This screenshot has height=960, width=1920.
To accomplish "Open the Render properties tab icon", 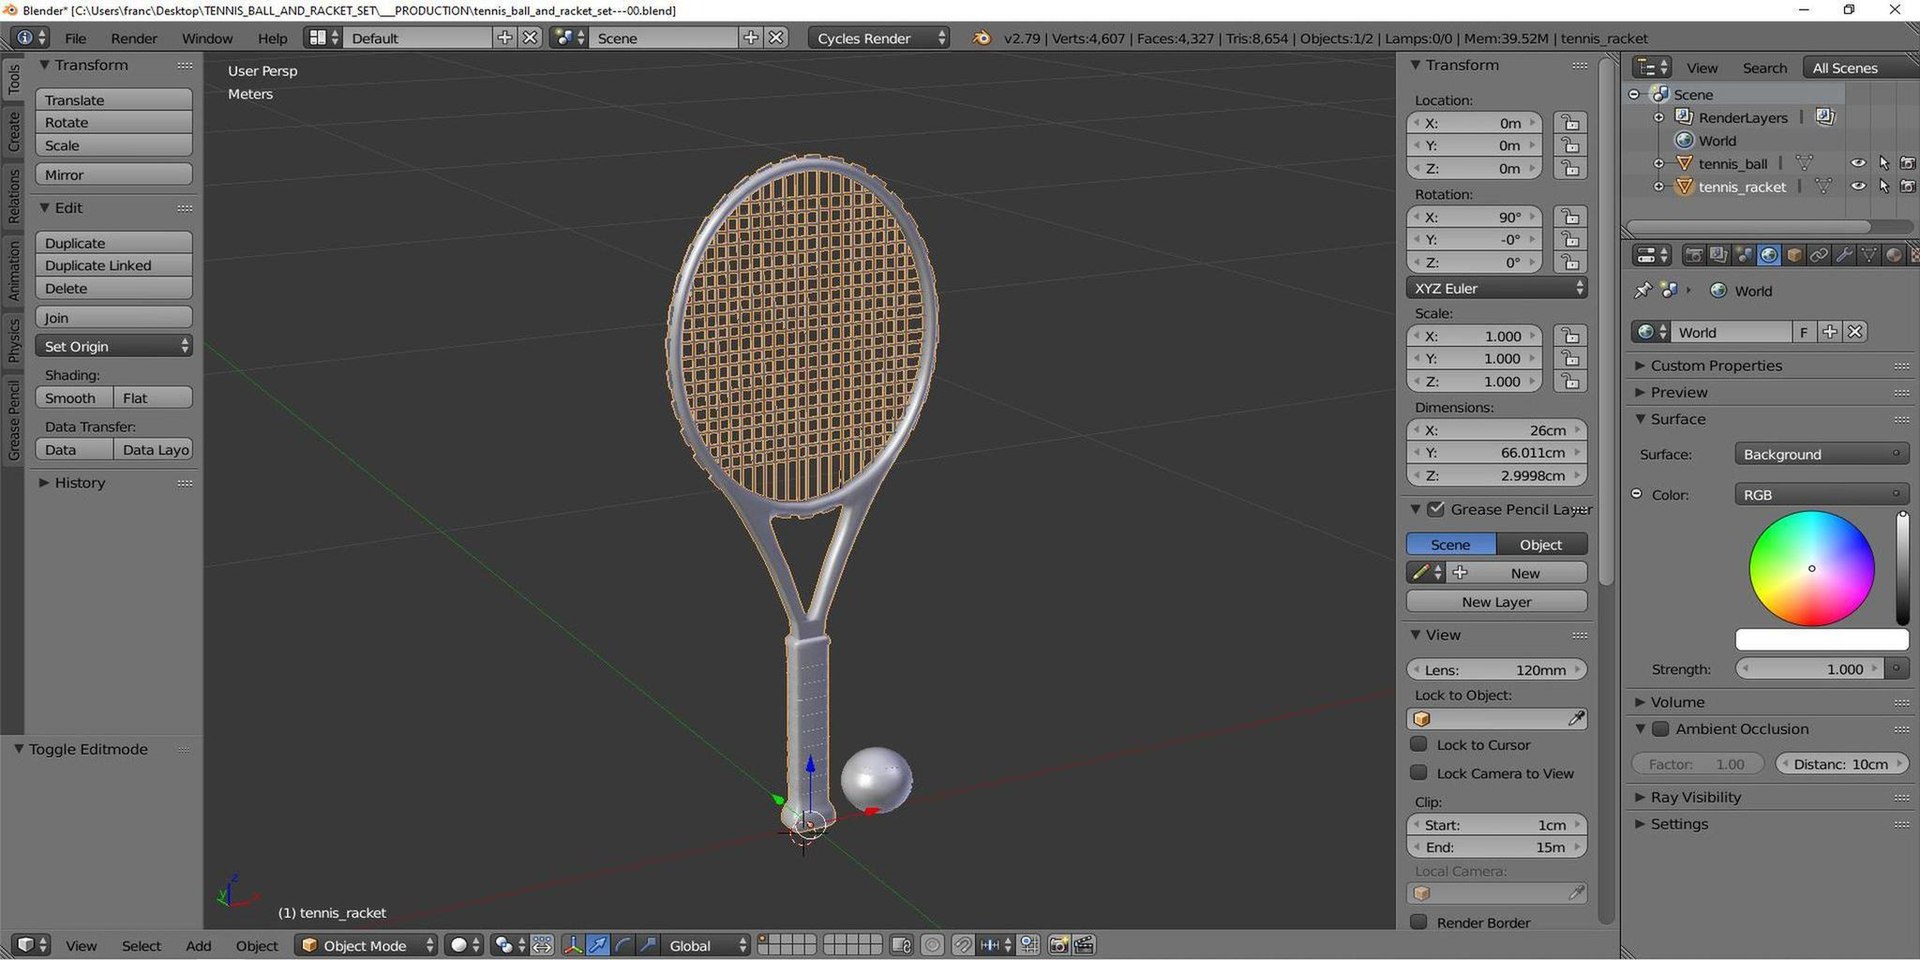I will click(1694, 255).
